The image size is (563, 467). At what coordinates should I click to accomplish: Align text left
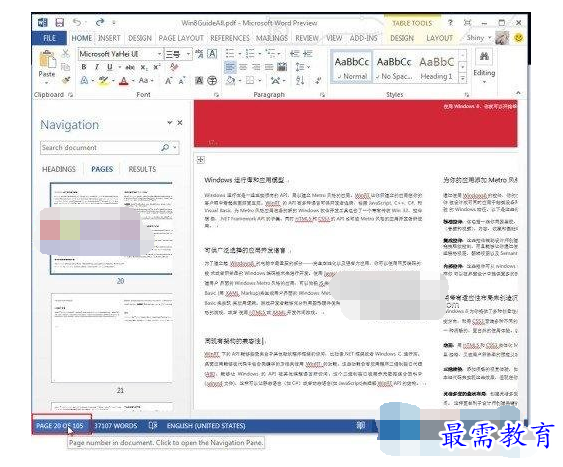[230, 67]
